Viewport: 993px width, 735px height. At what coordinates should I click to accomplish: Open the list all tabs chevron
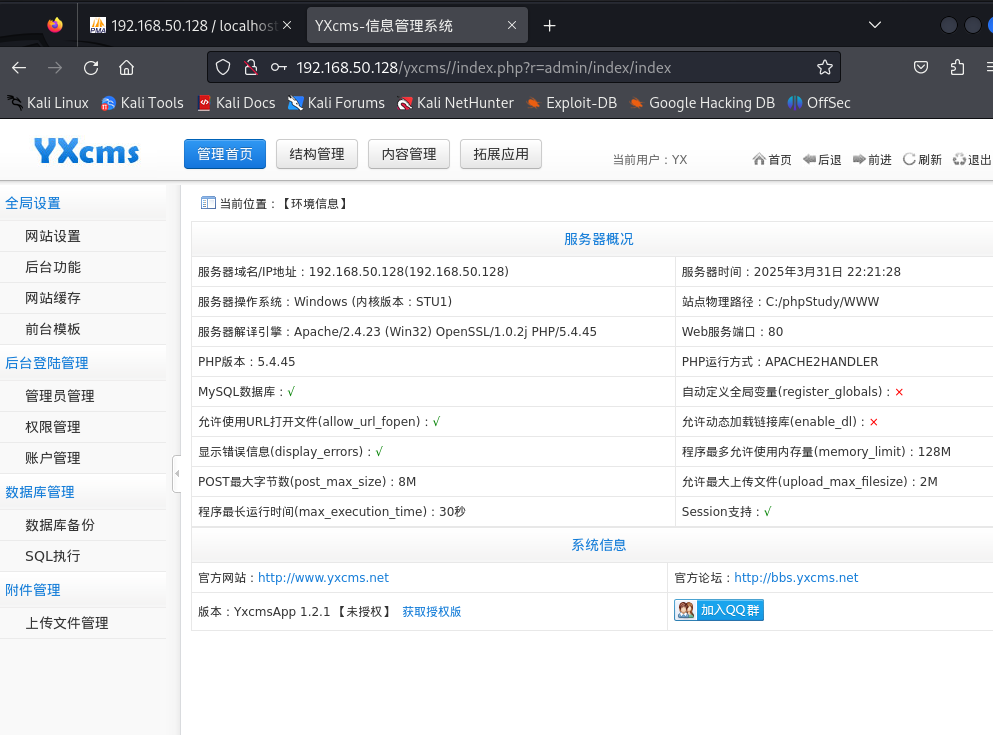click(875, 25)
